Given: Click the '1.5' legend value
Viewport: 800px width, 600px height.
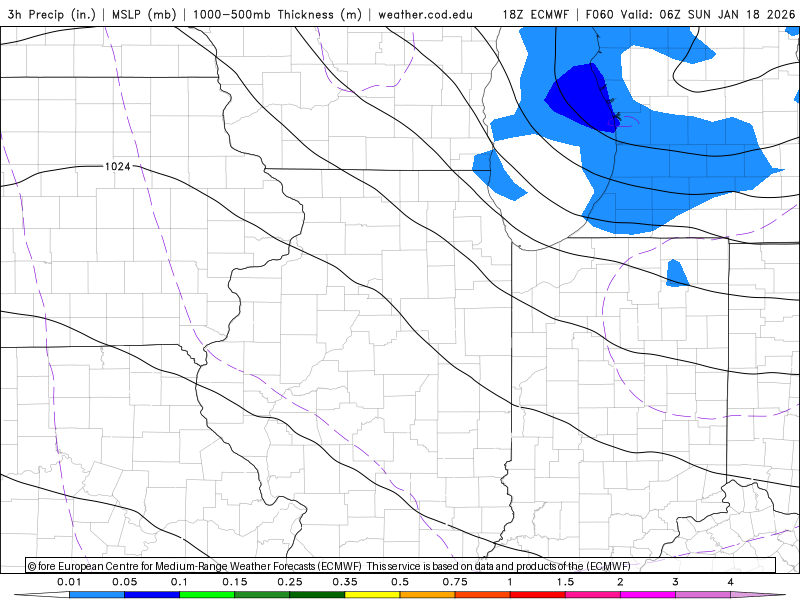Looking at the screenshot, I should [x=565, y=582].
